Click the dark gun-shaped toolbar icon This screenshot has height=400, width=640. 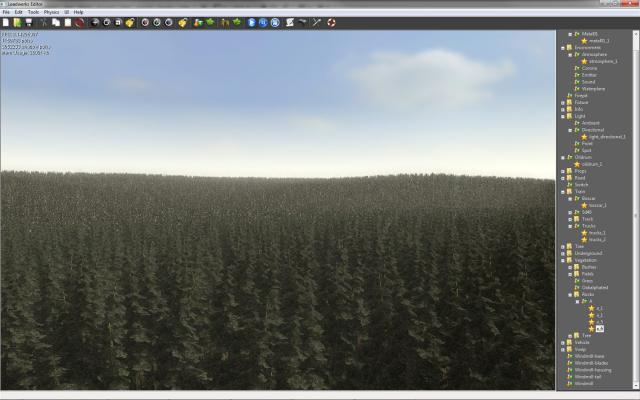point(302,22)
